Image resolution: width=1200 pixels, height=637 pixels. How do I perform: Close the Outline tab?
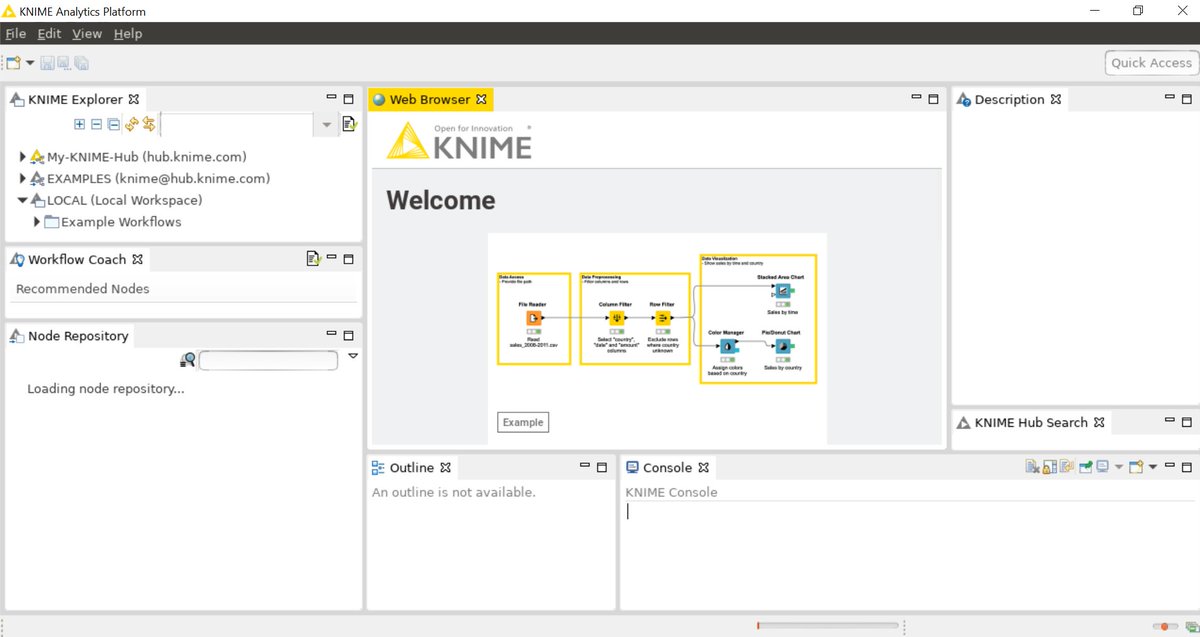(x=446, y=467)
